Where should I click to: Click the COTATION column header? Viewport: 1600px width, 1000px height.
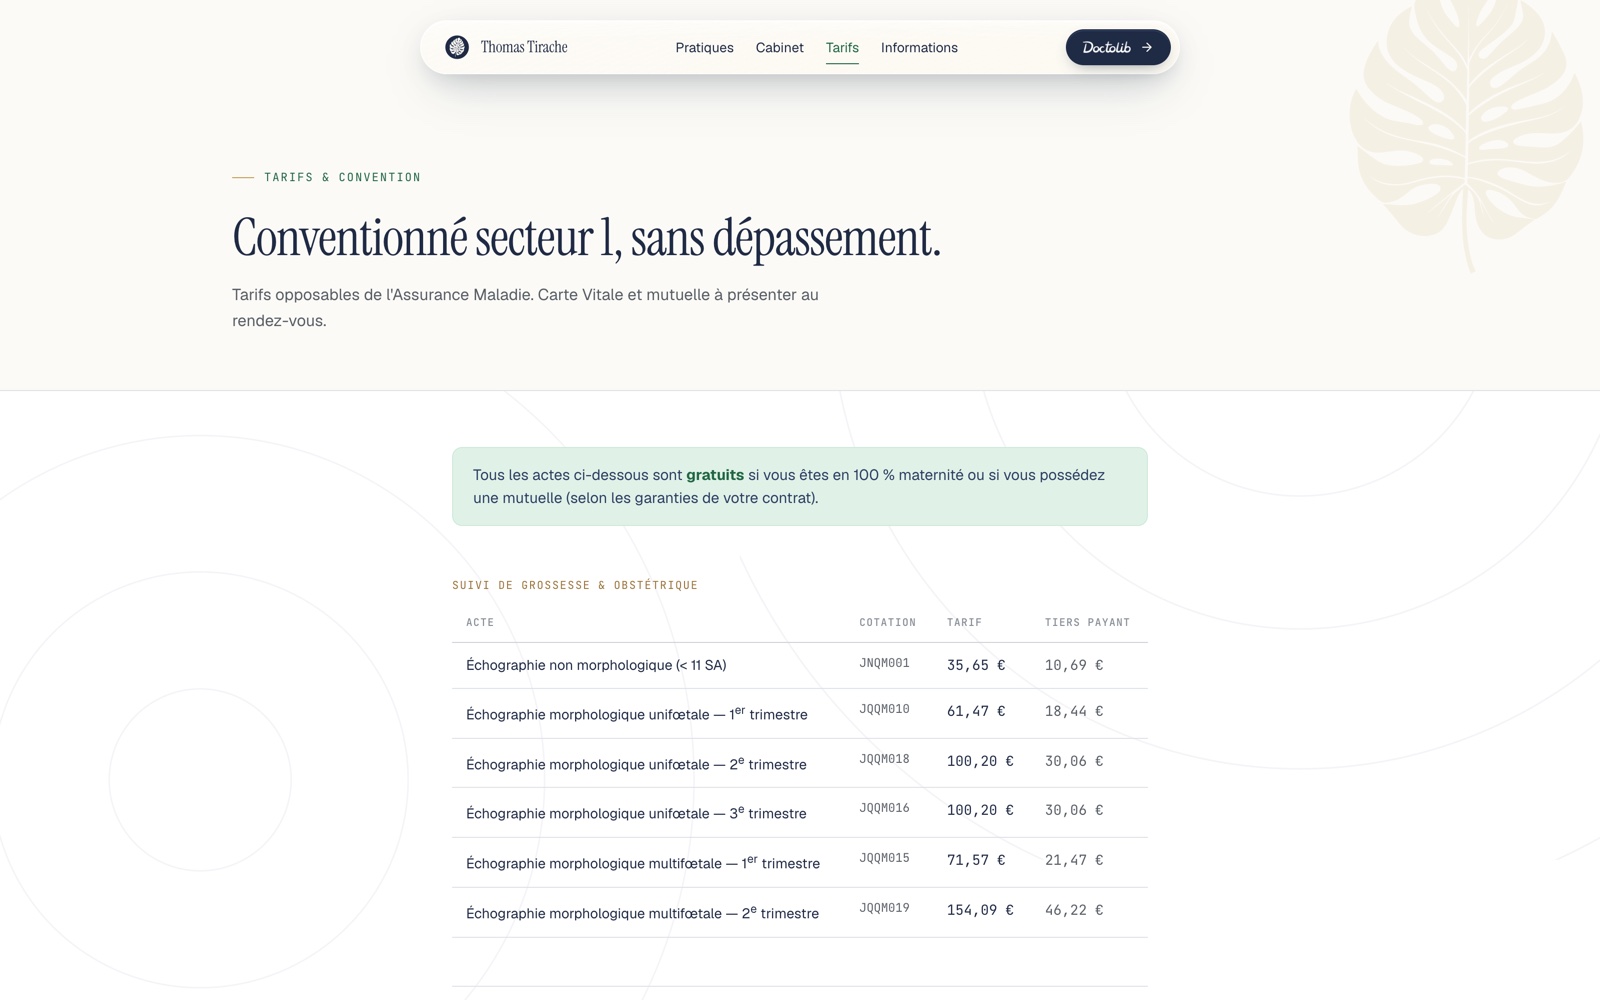888,622
